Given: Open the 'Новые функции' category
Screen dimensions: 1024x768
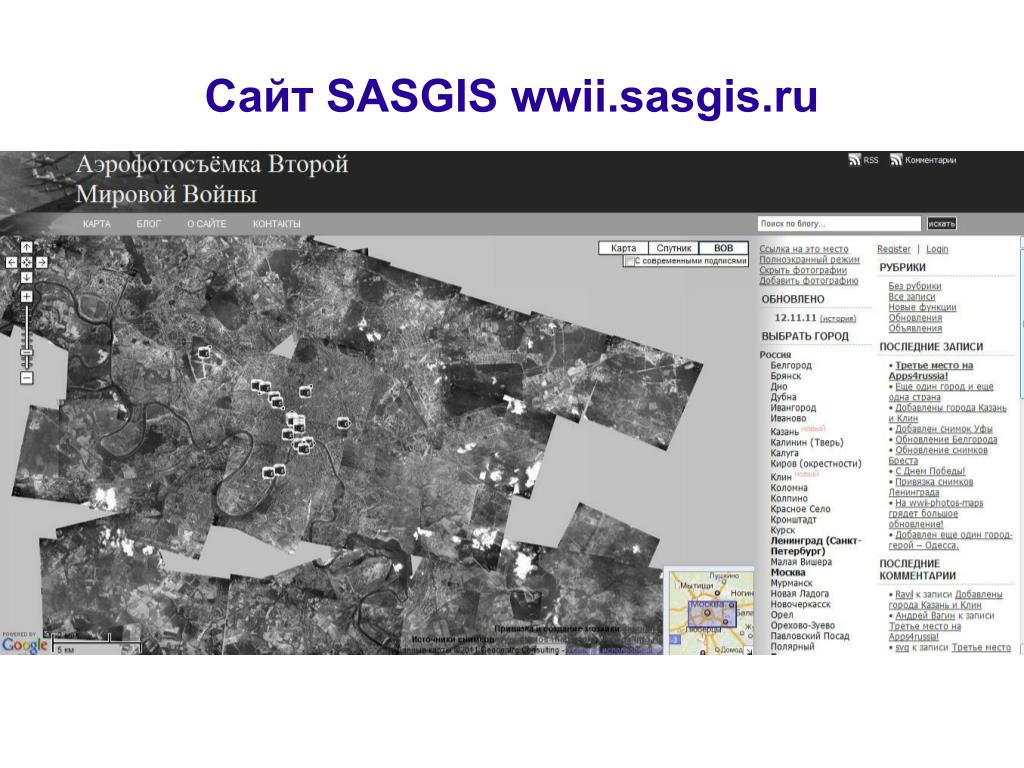Looking at the screenshot, I should [x=921, y=307].
